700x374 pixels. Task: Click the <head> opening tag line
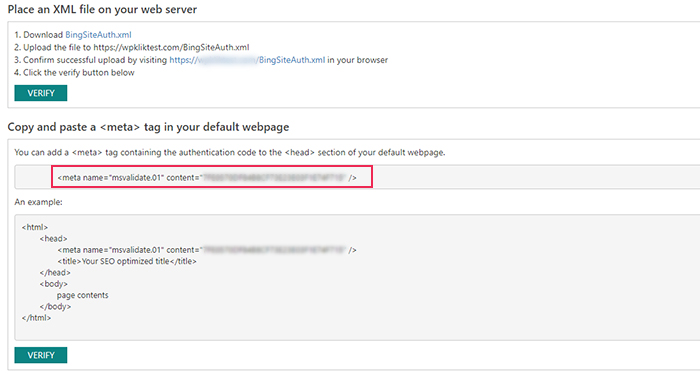click(x=53, y=238)
